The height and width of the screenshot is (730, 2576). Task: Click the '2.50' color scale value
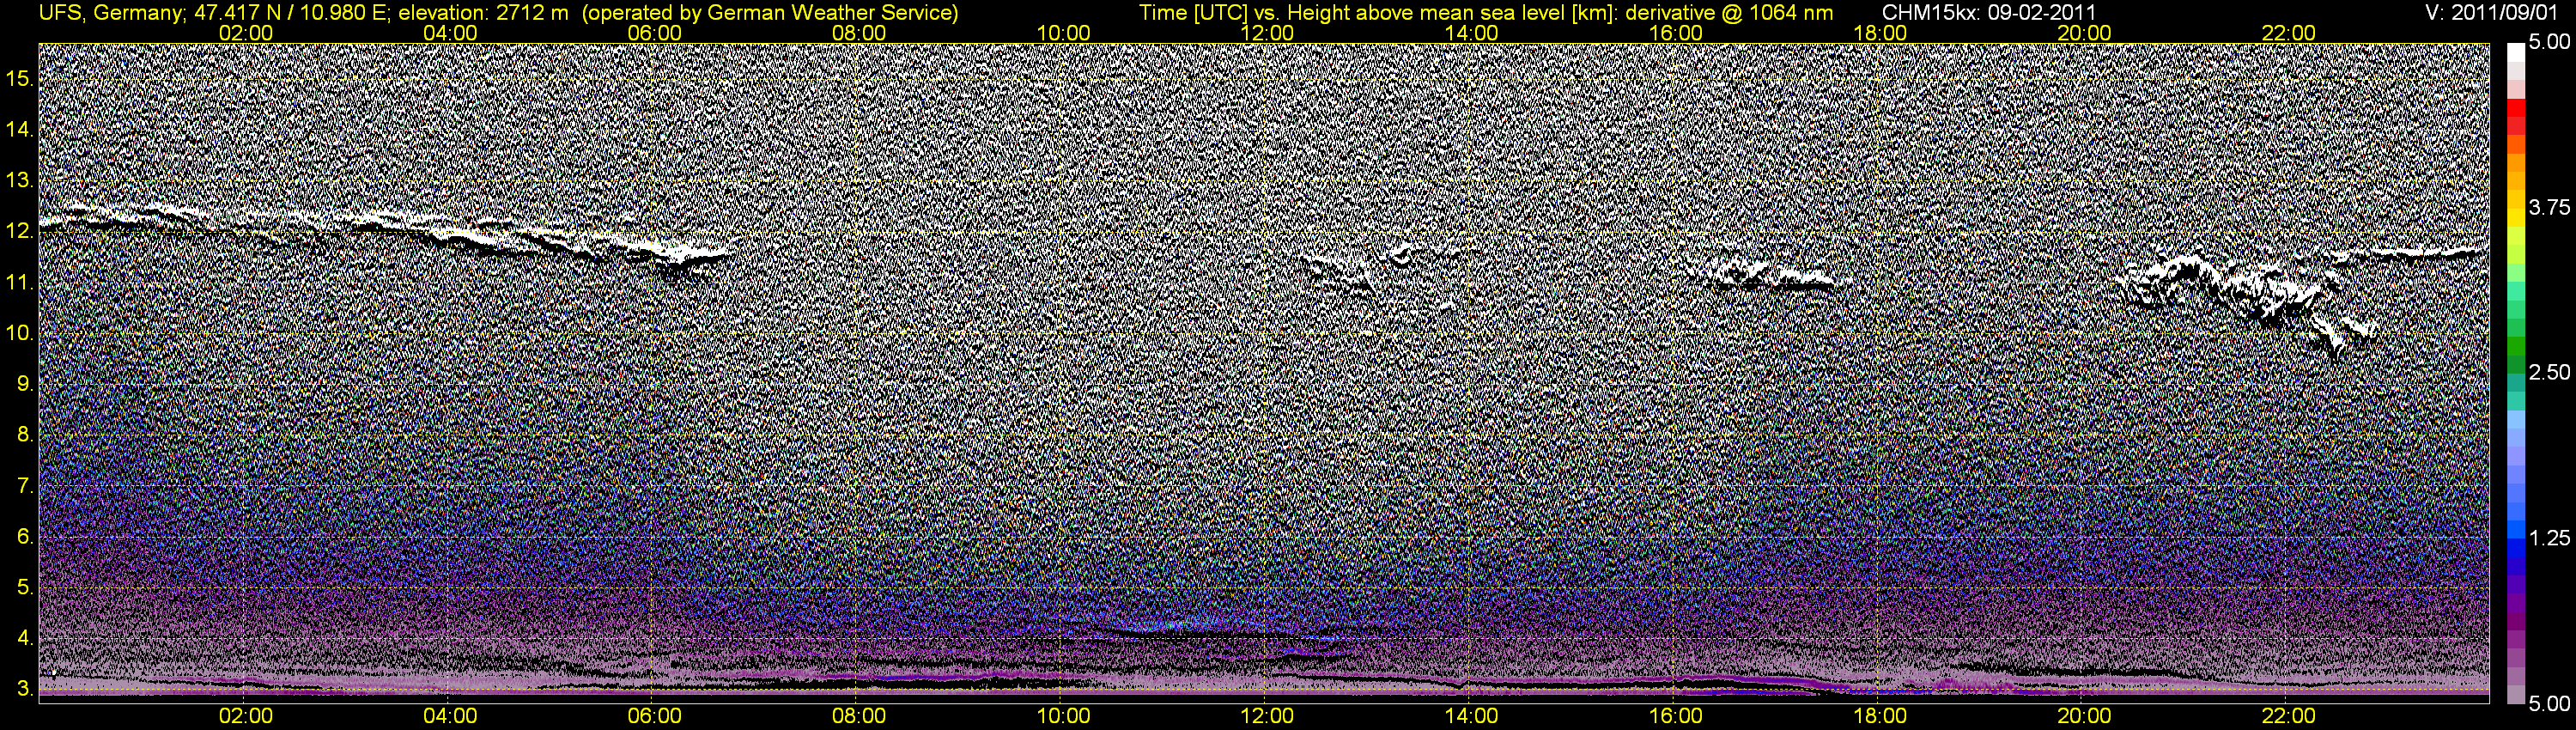2549,372
